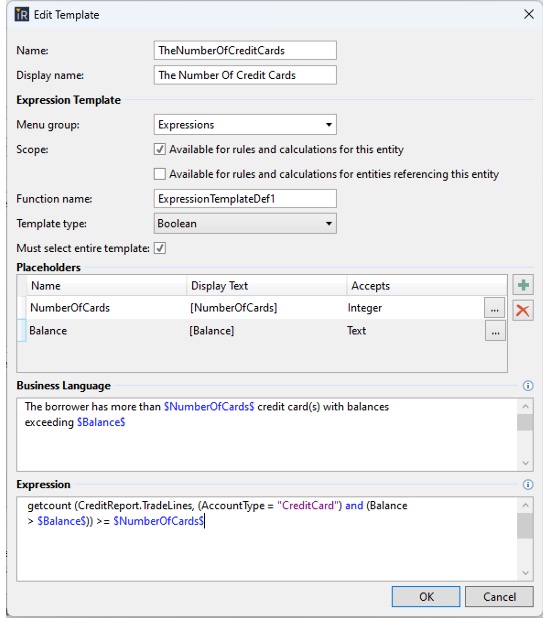Click $NumberOfCards$ token in Business Language
The height and width of the screenshot is (618, 543).
(x=209, y=407)
